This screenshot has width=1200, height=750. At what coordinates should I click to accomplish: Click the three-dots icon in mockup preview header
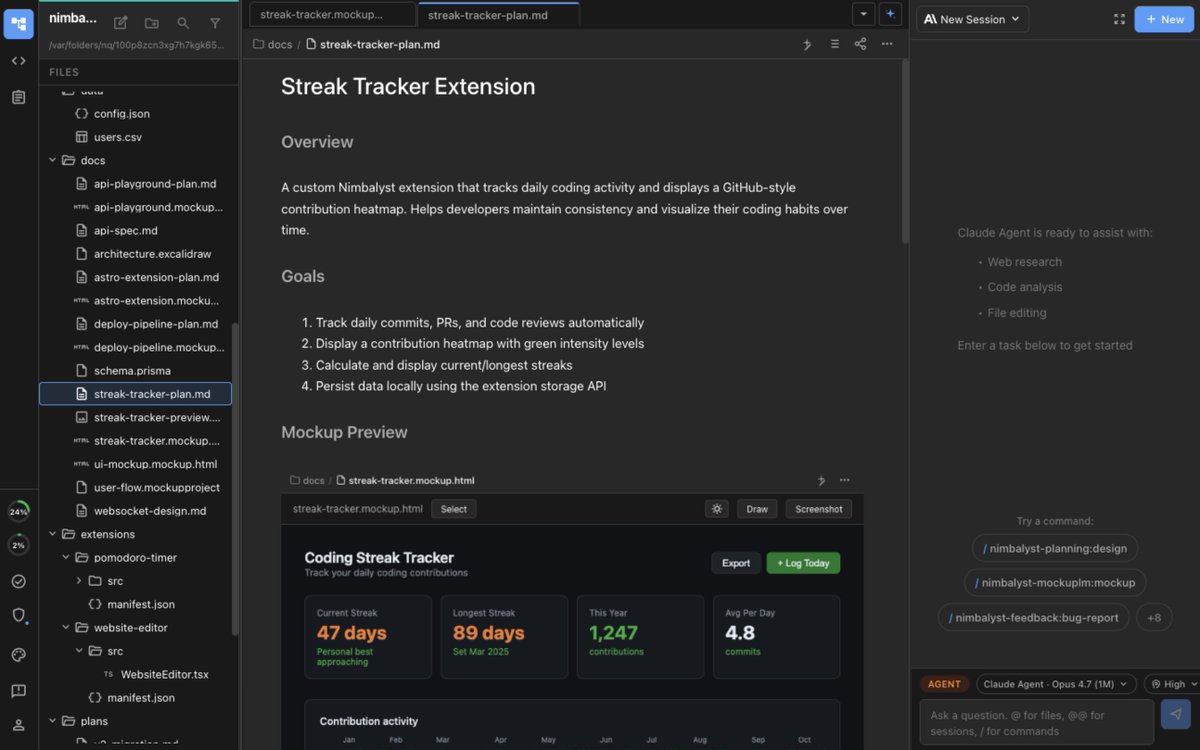(845, 480)
